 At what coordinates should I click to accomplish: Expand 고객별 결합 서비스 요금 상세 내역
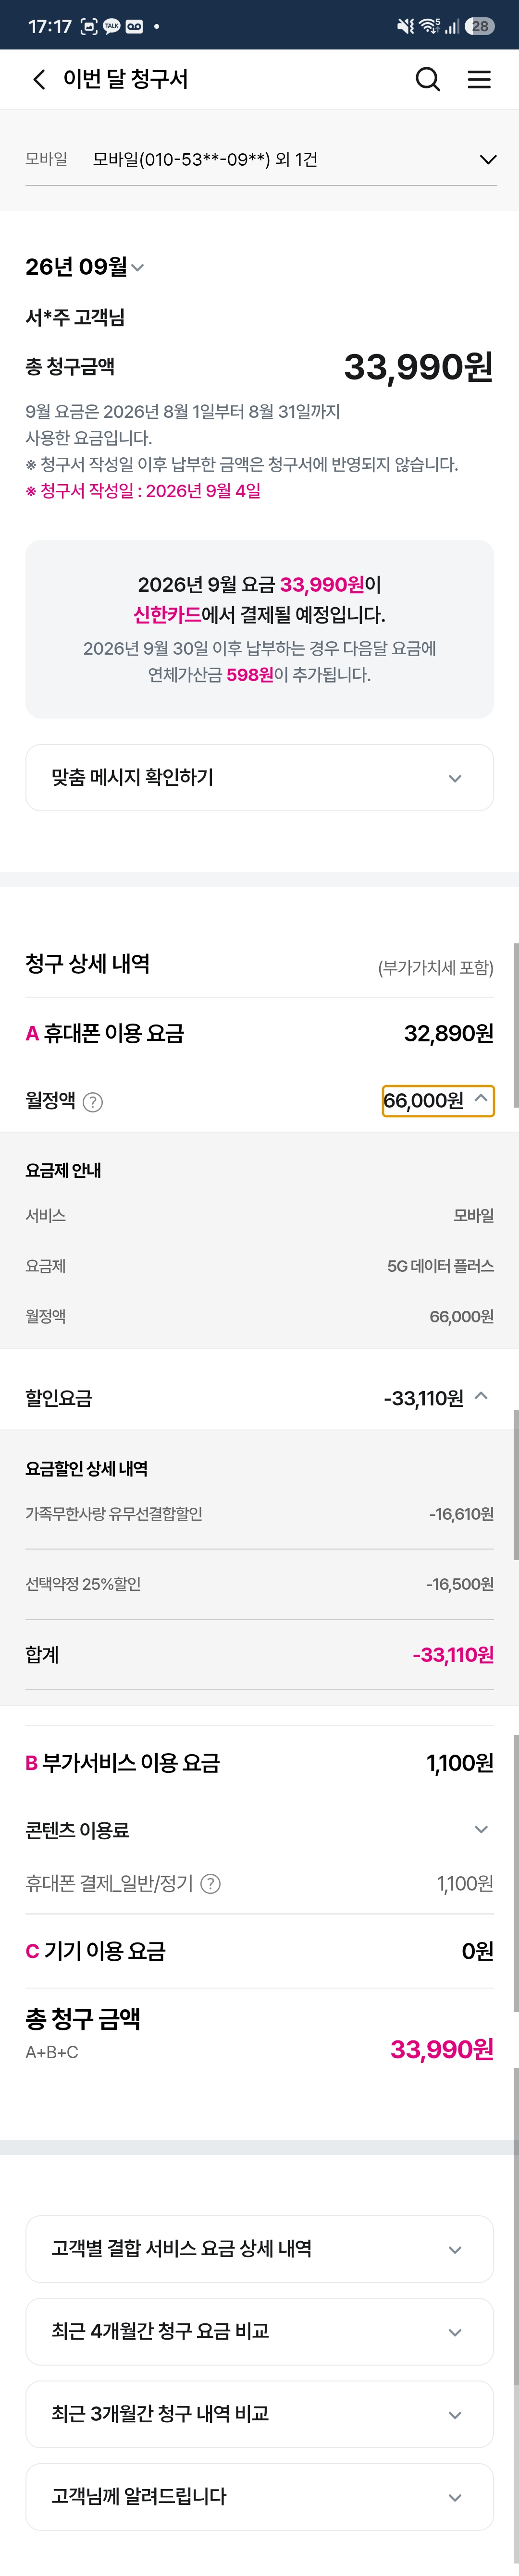259,2249
